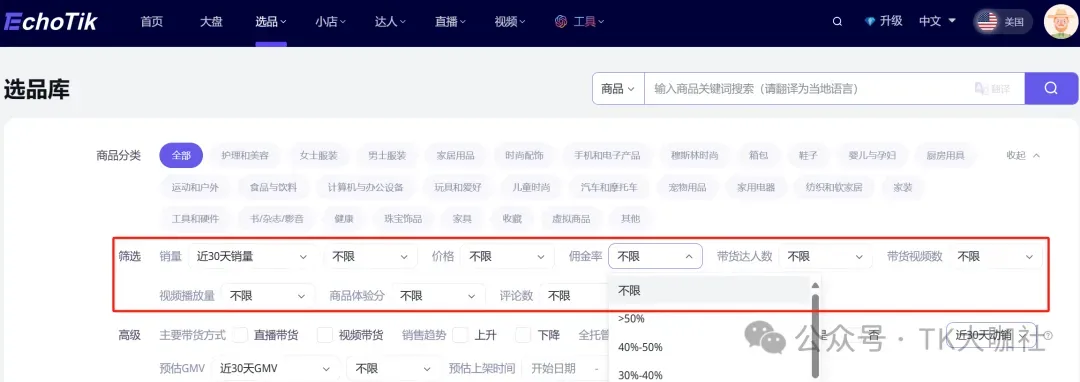Open the 商品 search type dropdown
The image size is (1080, 382).
point(618,89)
